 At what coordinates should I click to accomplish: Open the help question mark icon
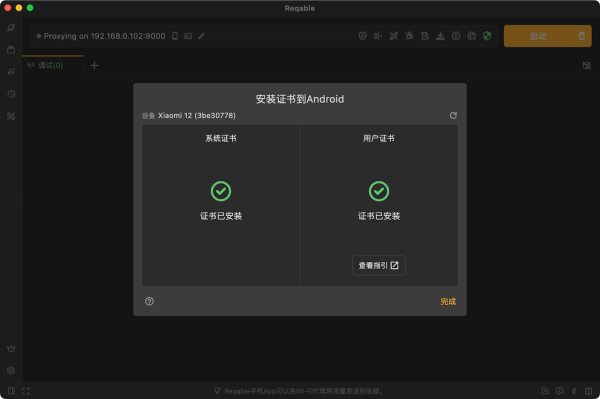click(x=150, y=301)
